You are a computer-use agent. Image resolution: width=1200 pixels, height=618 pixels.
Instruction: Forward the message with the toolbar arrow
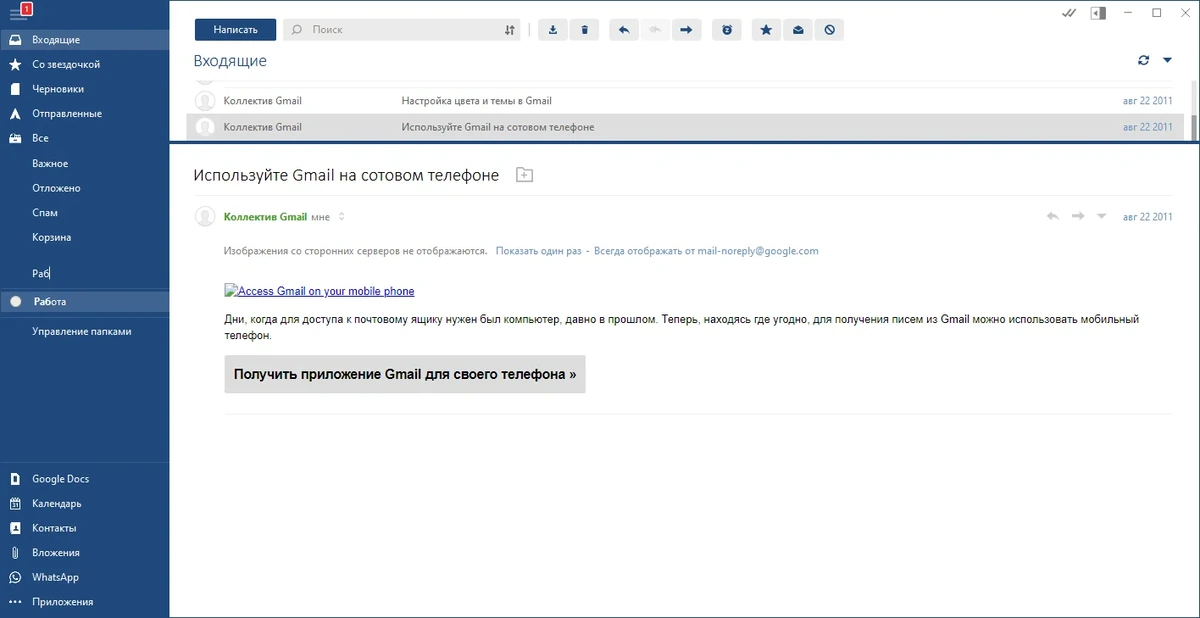pyautogui.click(x=685, y=30)
